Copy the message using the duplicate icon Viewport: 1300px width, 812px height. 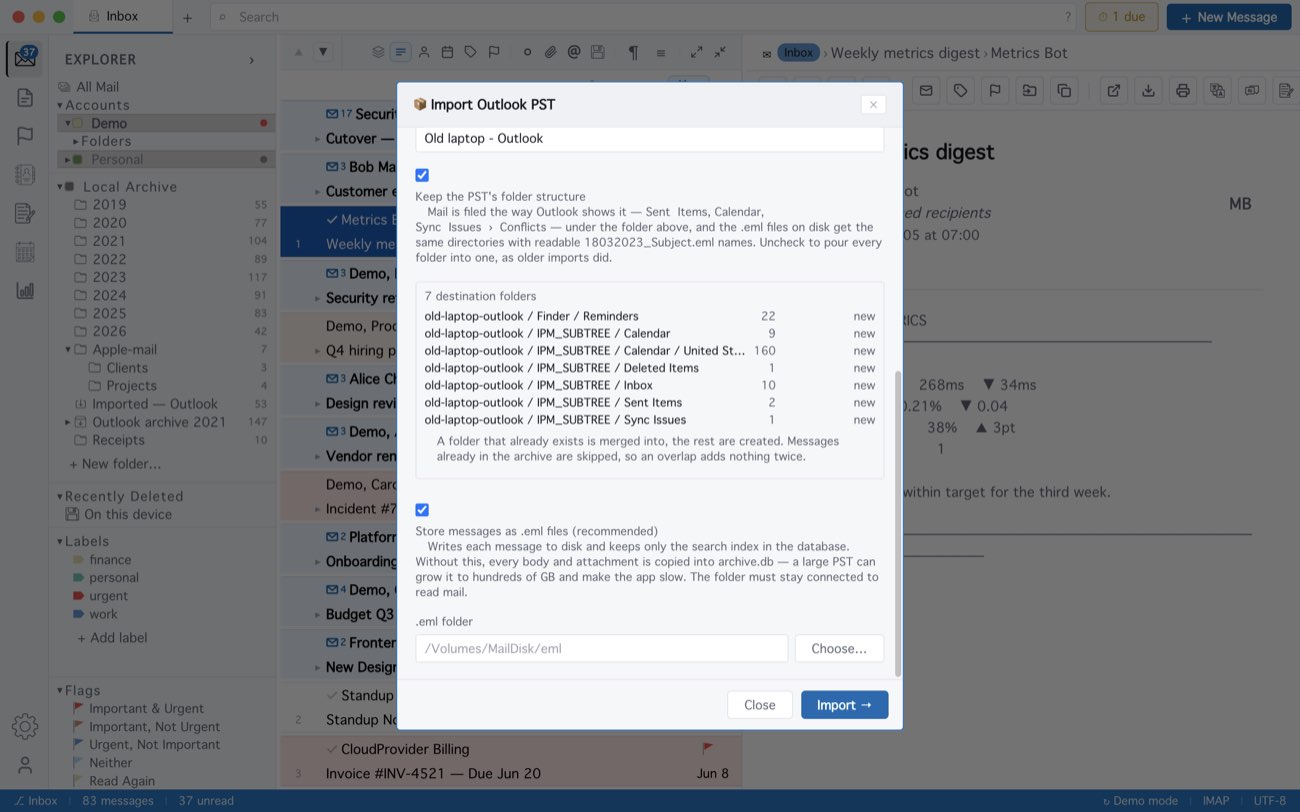(1064, 91)
